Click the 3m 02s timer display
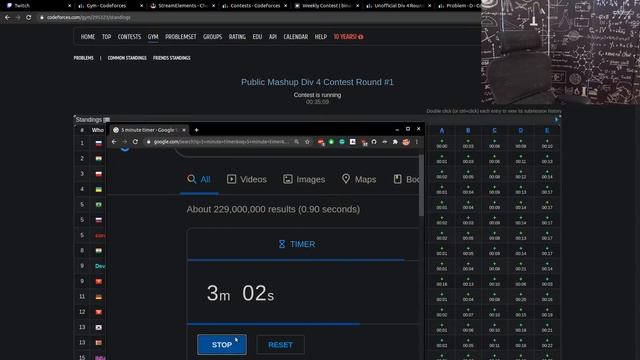 click(240, 293)
